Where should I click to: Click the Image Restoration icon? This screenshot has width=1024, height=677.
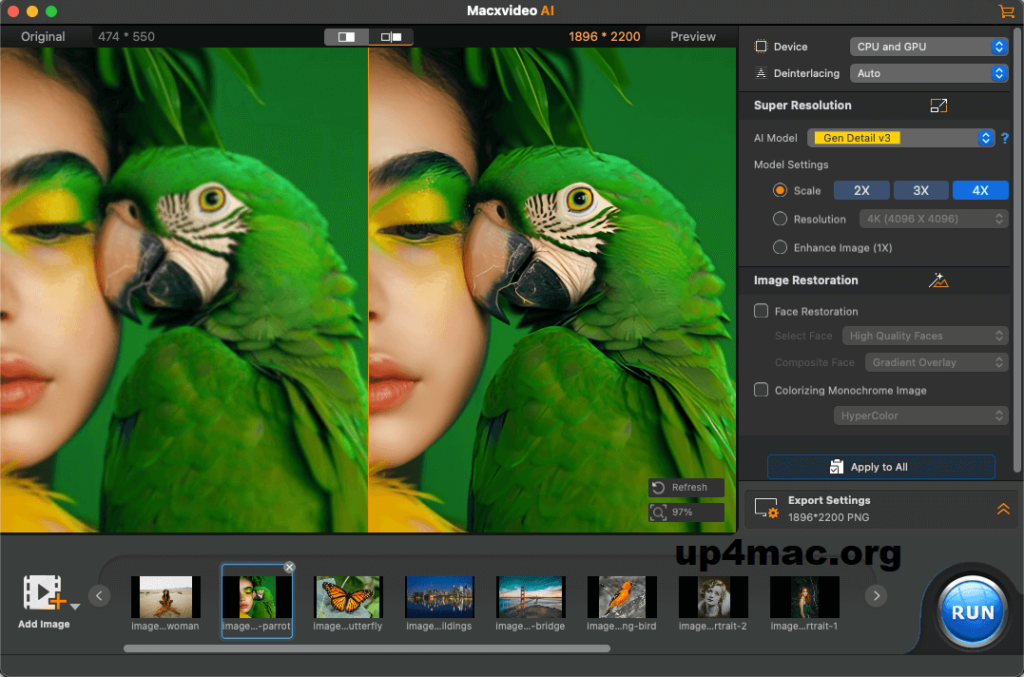(938, 281)
